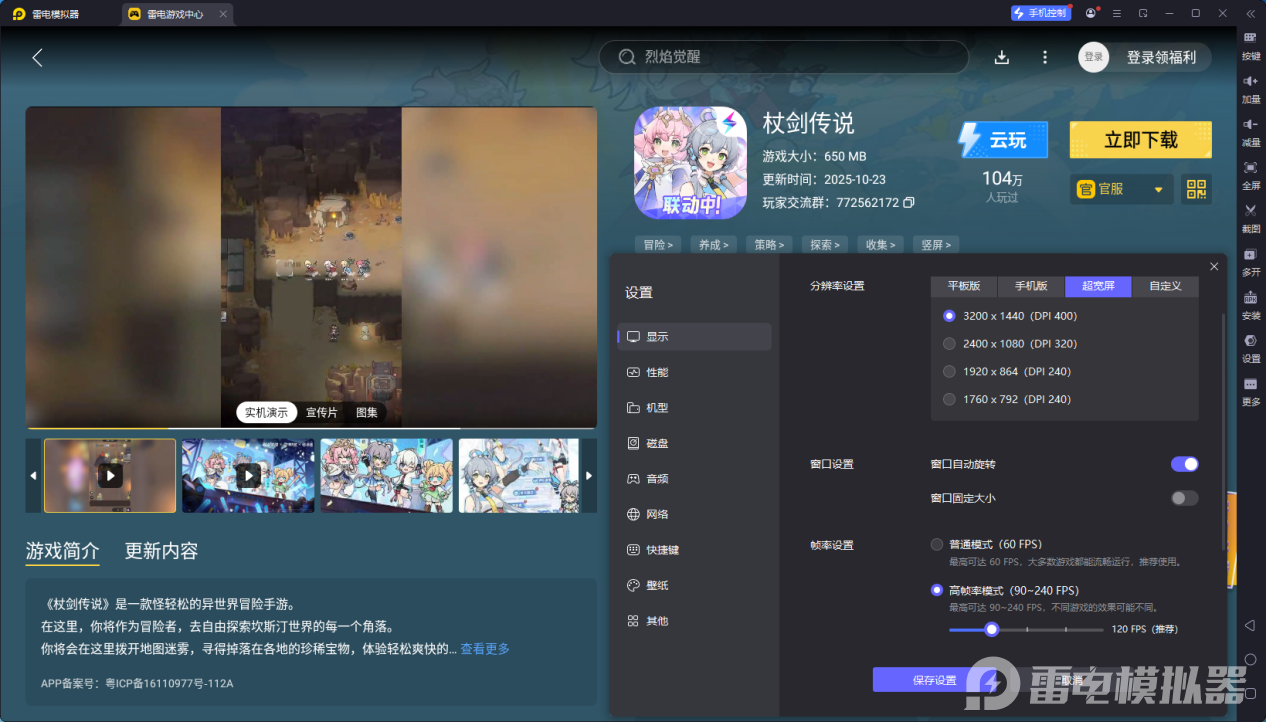
Task: Click the volume up (加量) sidebar icon
Action: 1250,90
